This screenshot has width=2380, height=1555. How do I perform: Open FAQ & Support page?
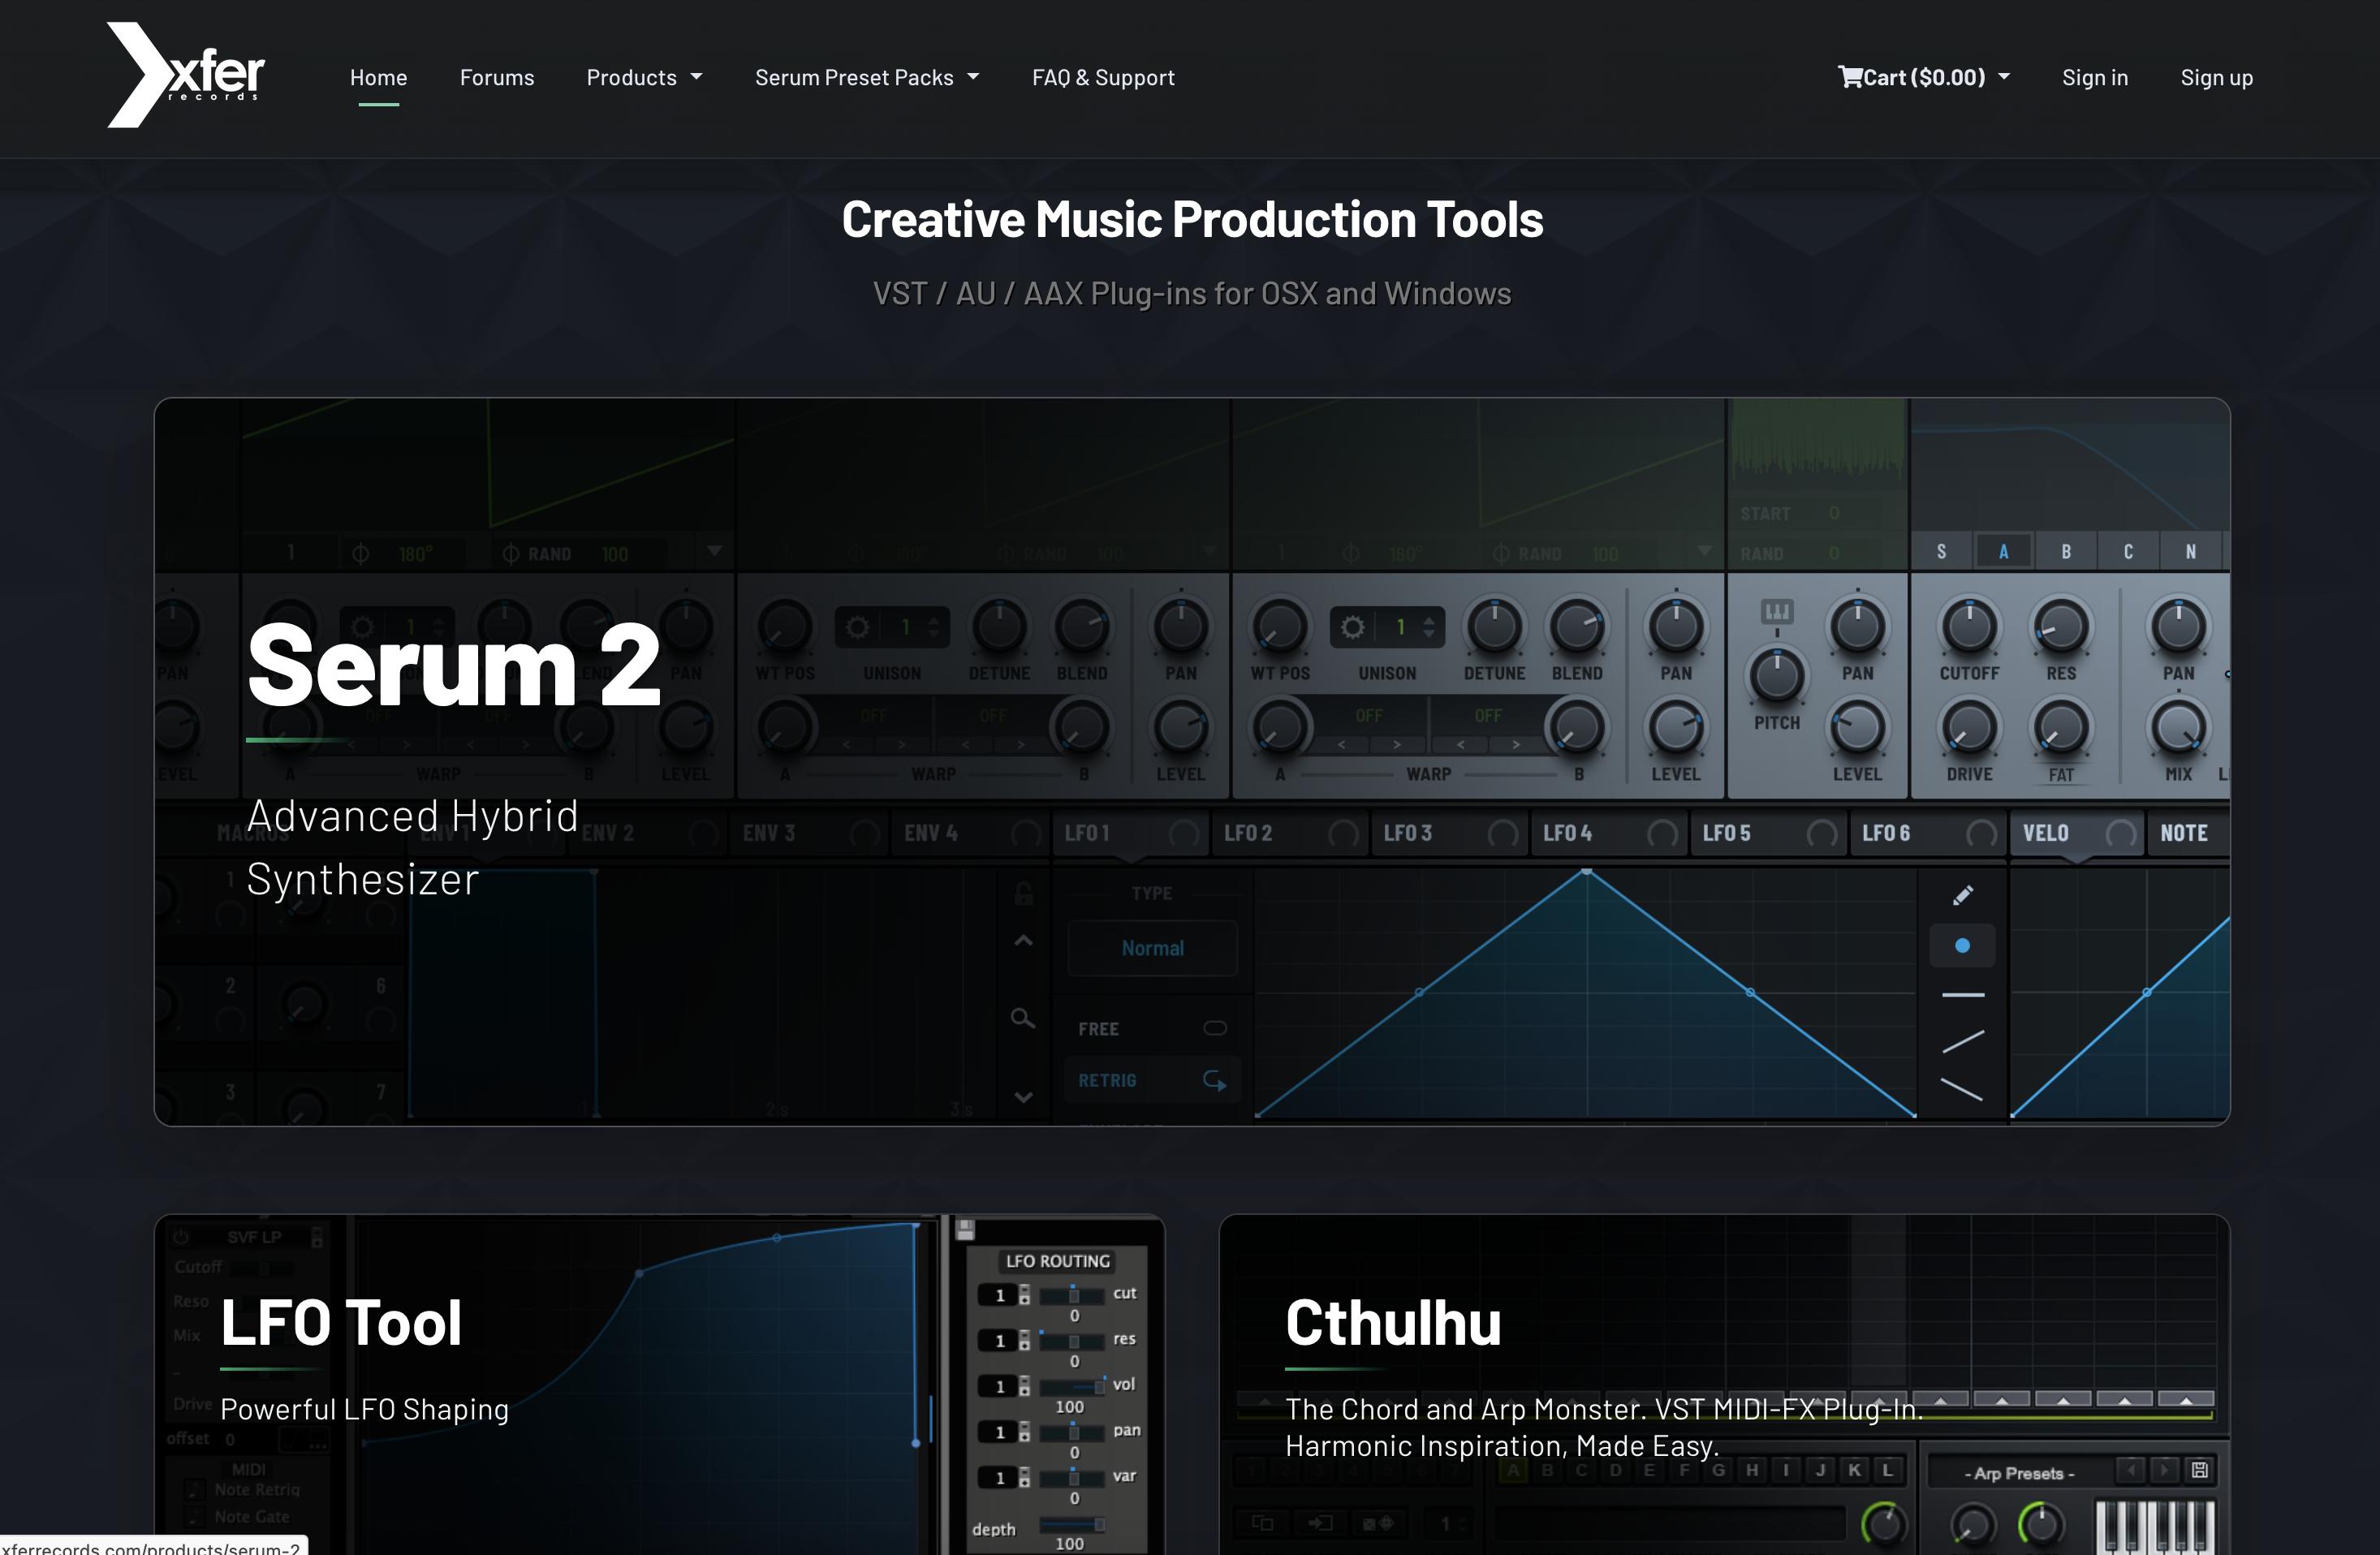tap(1103, 77)
